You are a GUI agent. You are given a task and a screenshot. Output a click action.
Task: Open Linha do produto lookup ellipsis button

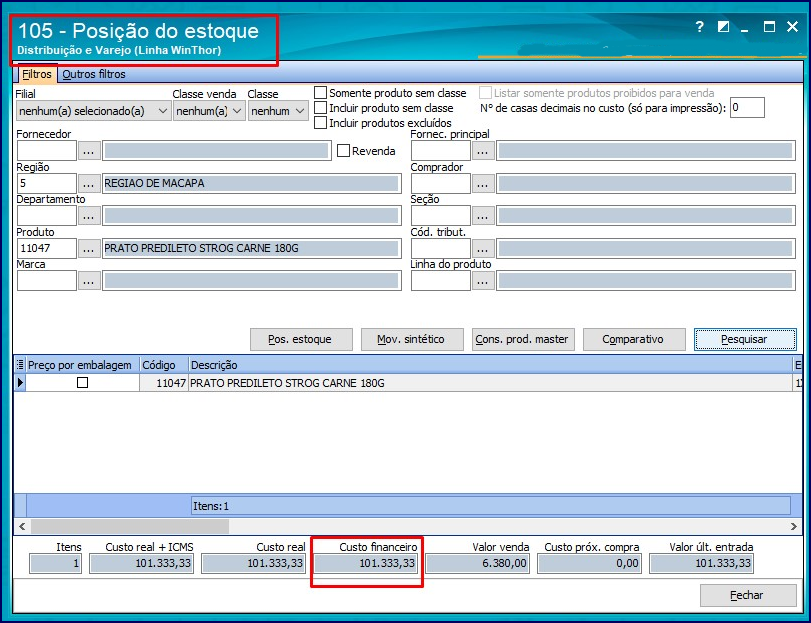tap(483, 281)
